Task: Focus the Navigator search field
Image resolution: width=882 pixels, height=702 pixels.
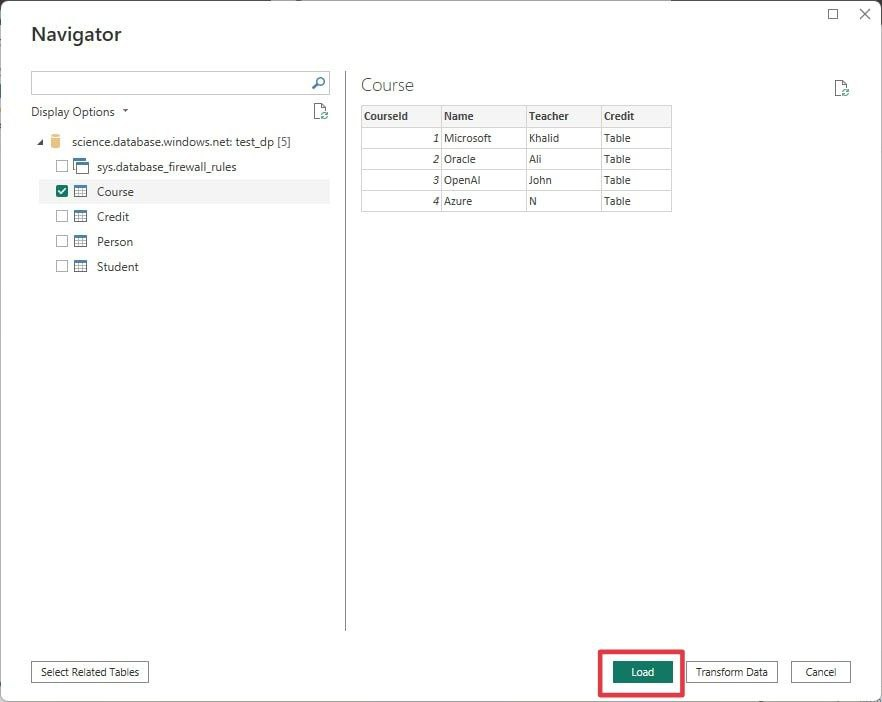Action: [x=180, y=83]
